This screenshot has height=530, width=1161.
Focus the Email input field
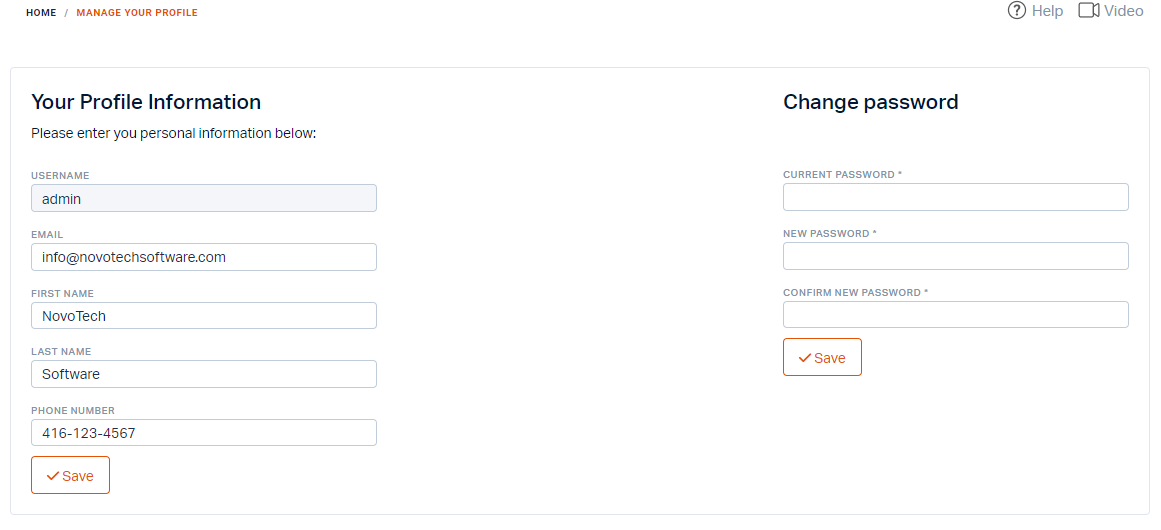(x=204, y=257)
